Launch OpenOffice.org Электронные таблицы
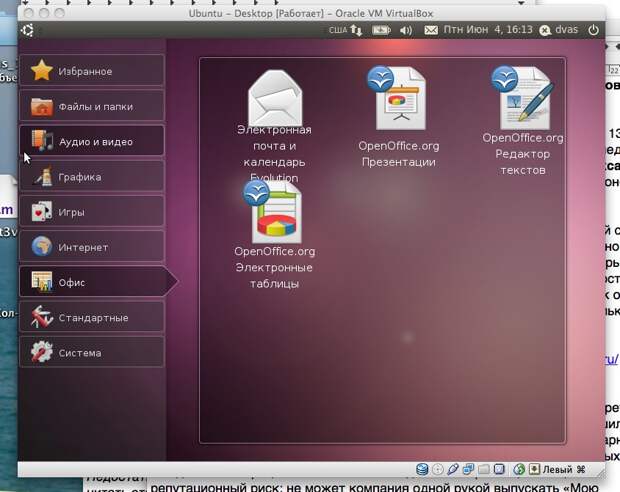The width and height of the screenshot is (620, 492). [274, 235]
